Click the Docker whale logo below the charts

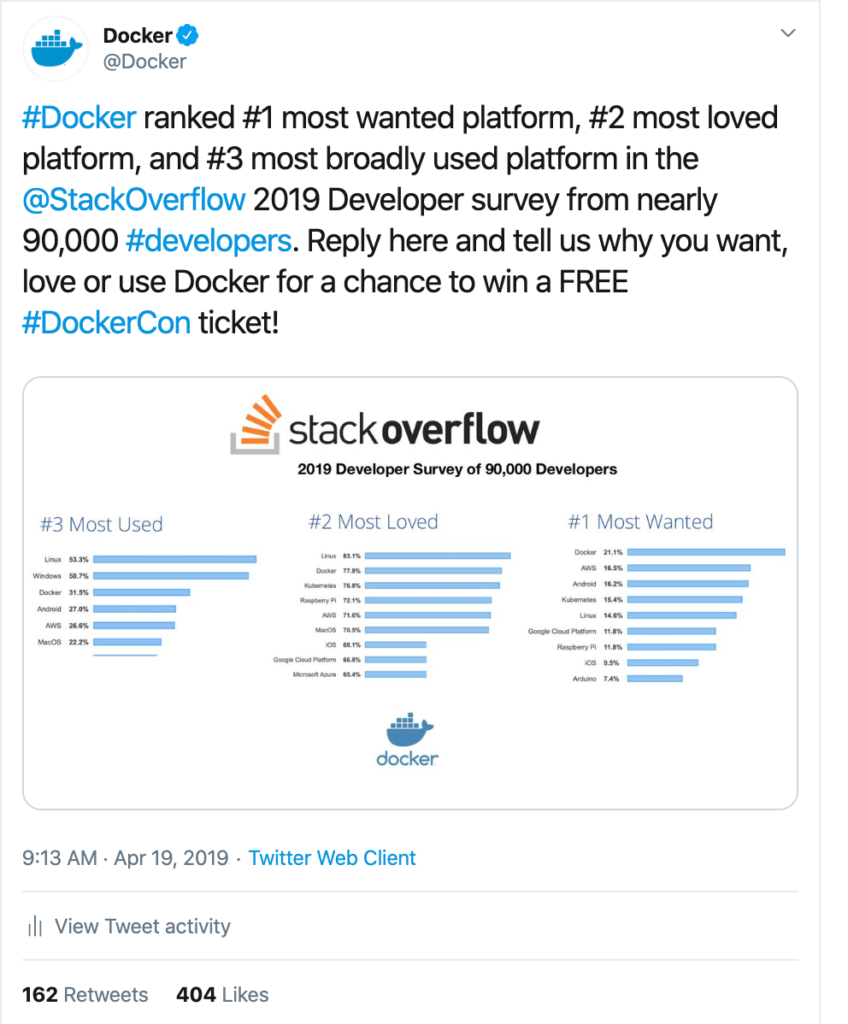[x=410, y=735]
